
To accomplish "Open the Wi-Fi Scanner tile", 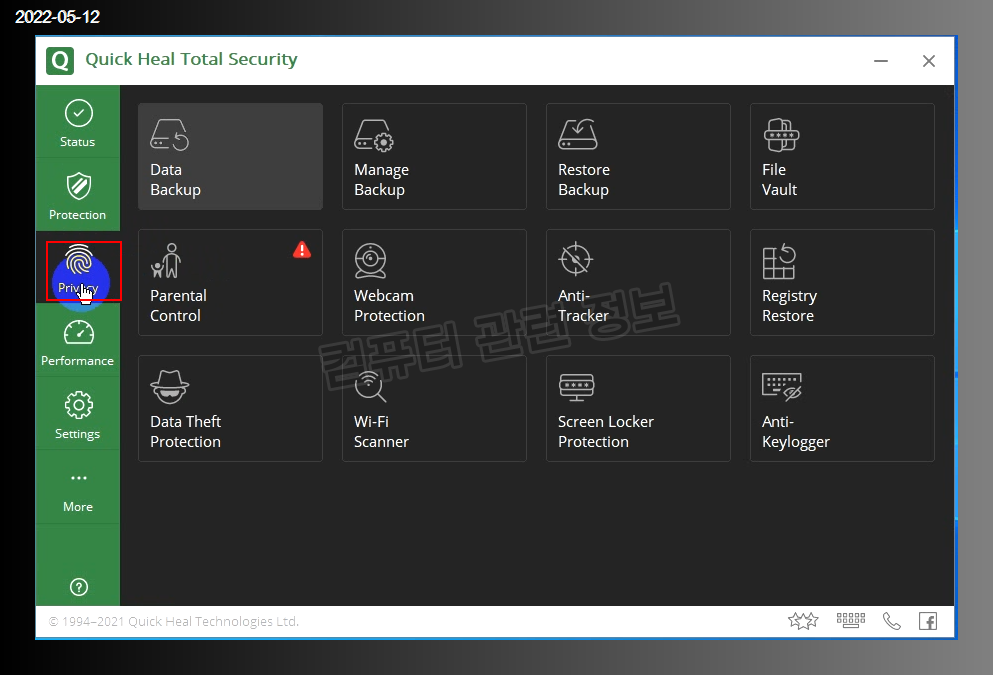I will 434,408.
